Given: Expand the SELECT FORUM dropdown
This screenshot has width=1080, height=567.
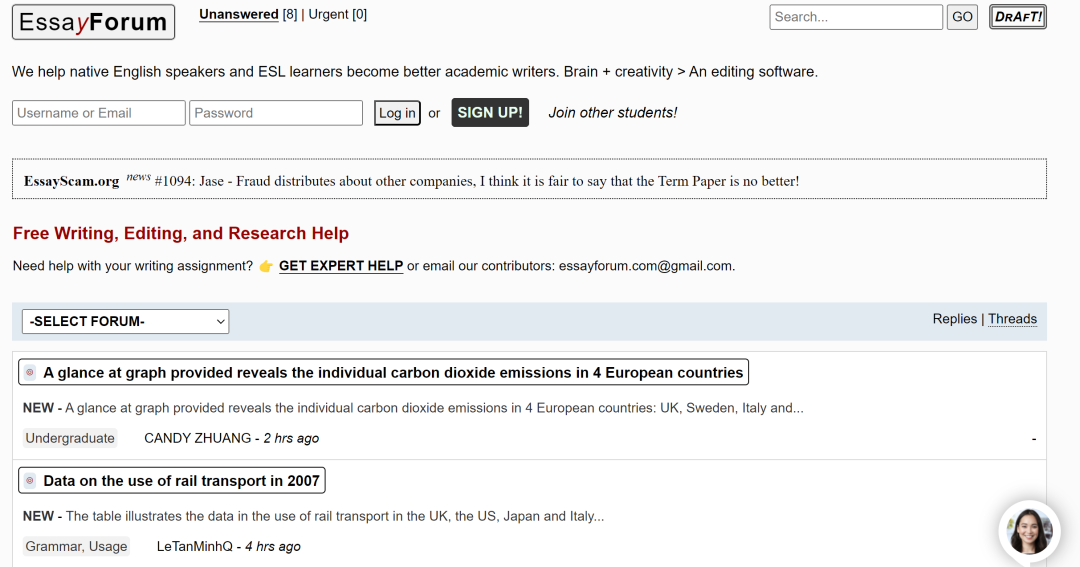Looking at the screenshot, I should (x=125, y=322).
